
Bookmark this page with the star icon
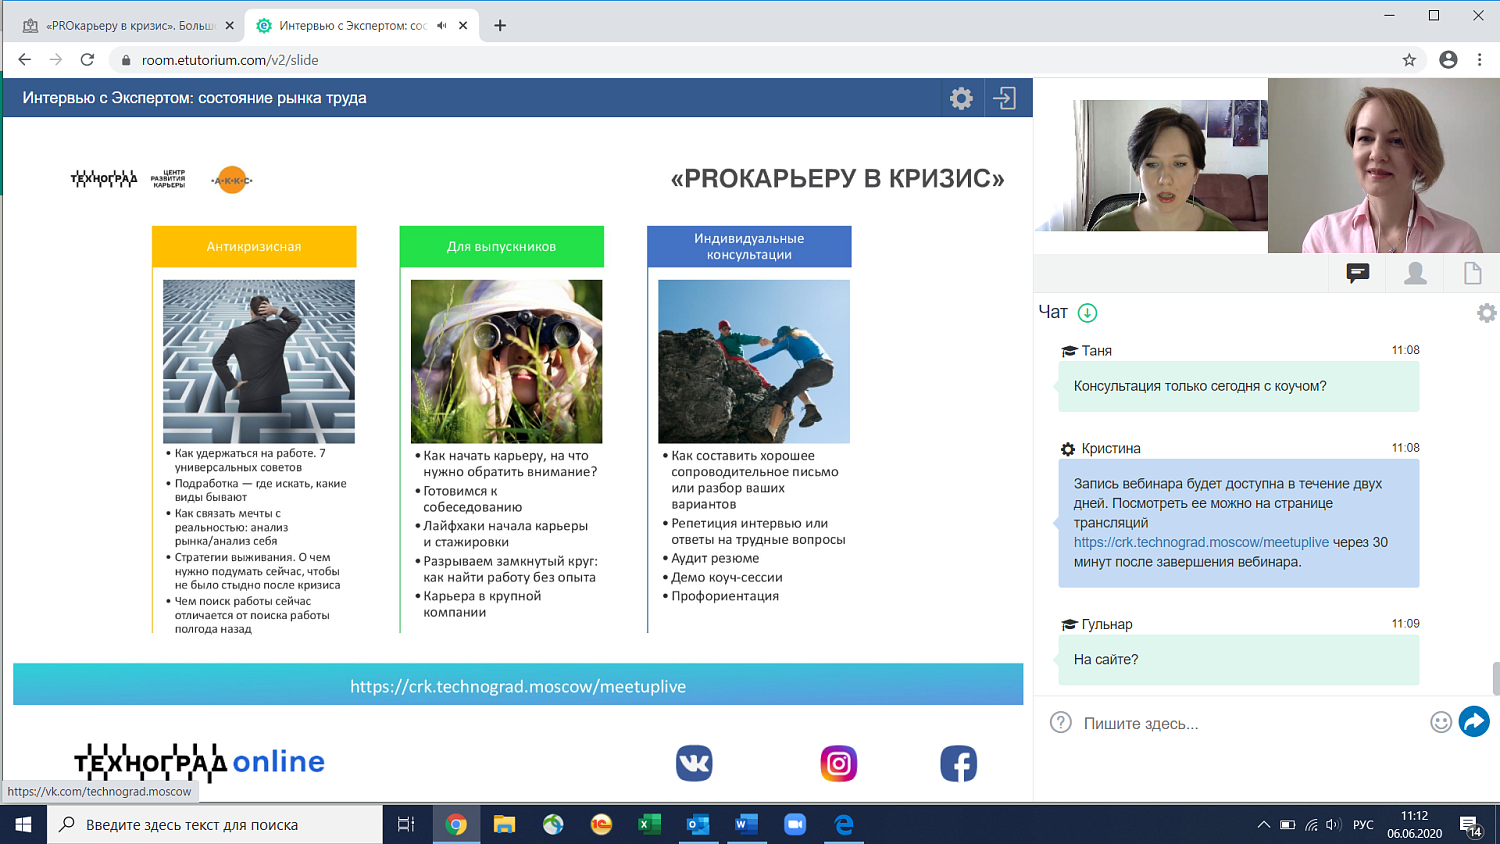(x=1409, y=60)
